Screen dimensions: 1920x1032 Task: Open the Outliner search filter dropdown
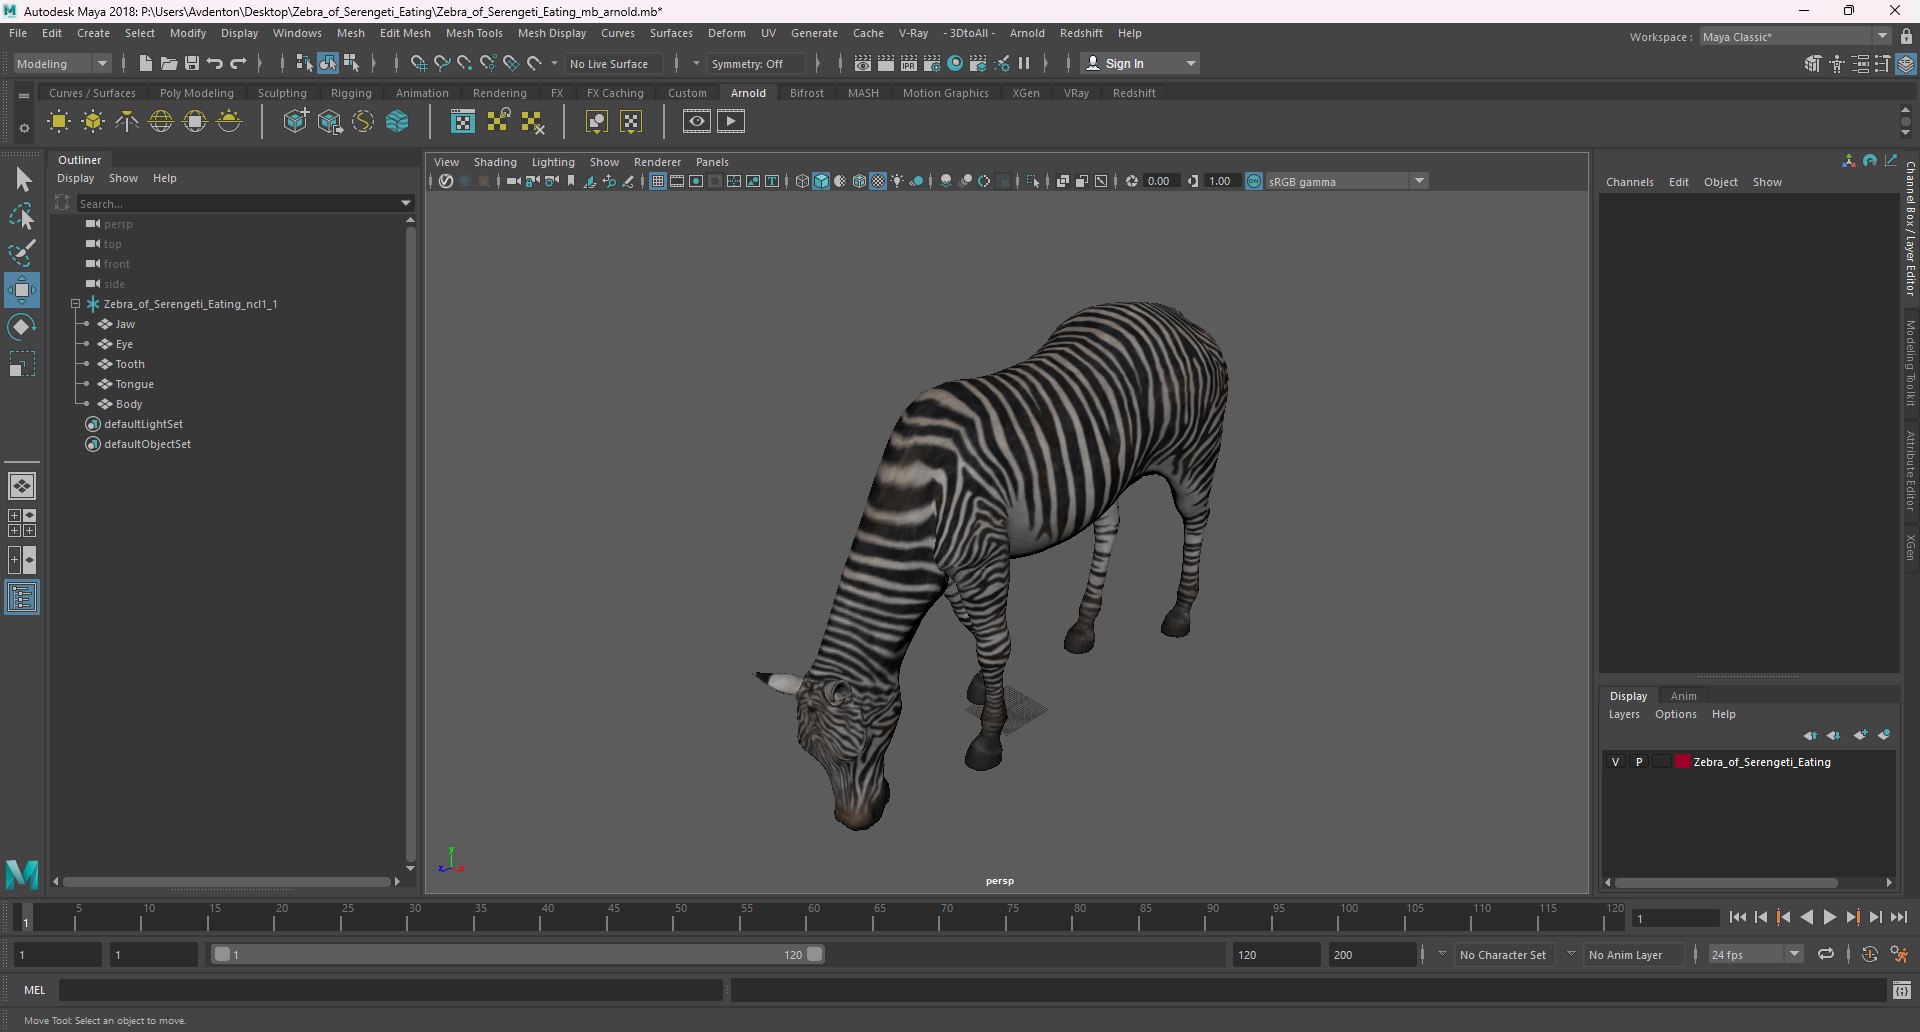(406, 203)
